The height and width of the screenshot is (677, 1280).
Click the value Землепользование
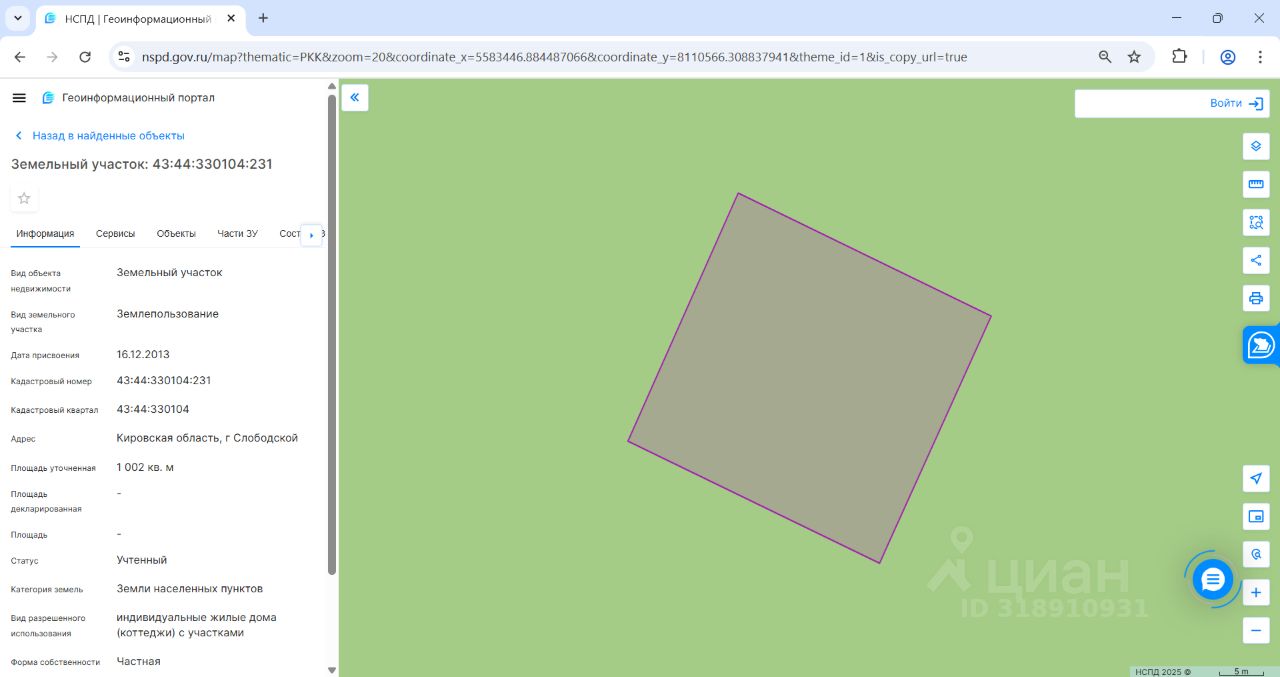pyautogui.click(x=168, y=314)
